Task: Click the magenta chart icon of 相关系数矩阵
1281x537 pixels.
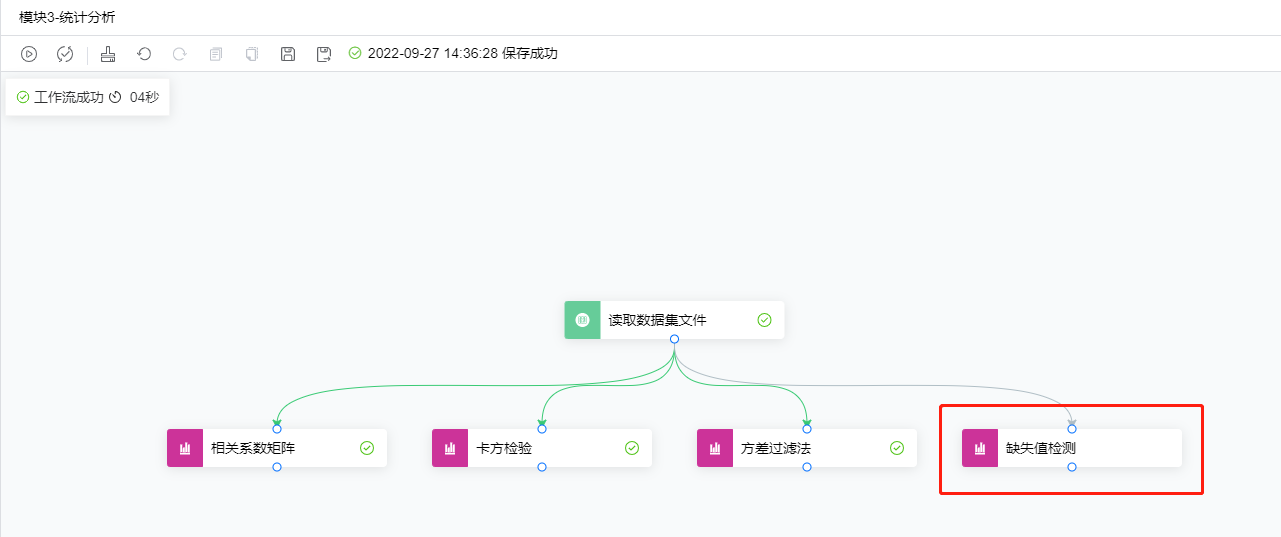Action: 185,448
